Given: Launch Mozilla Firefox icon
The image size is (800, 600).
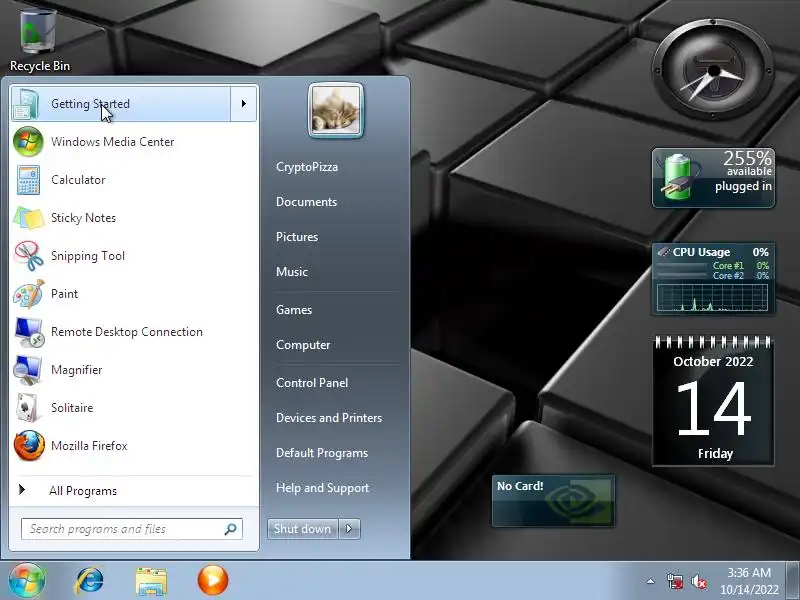Looking at the screenshot, I should coord(29,445).
